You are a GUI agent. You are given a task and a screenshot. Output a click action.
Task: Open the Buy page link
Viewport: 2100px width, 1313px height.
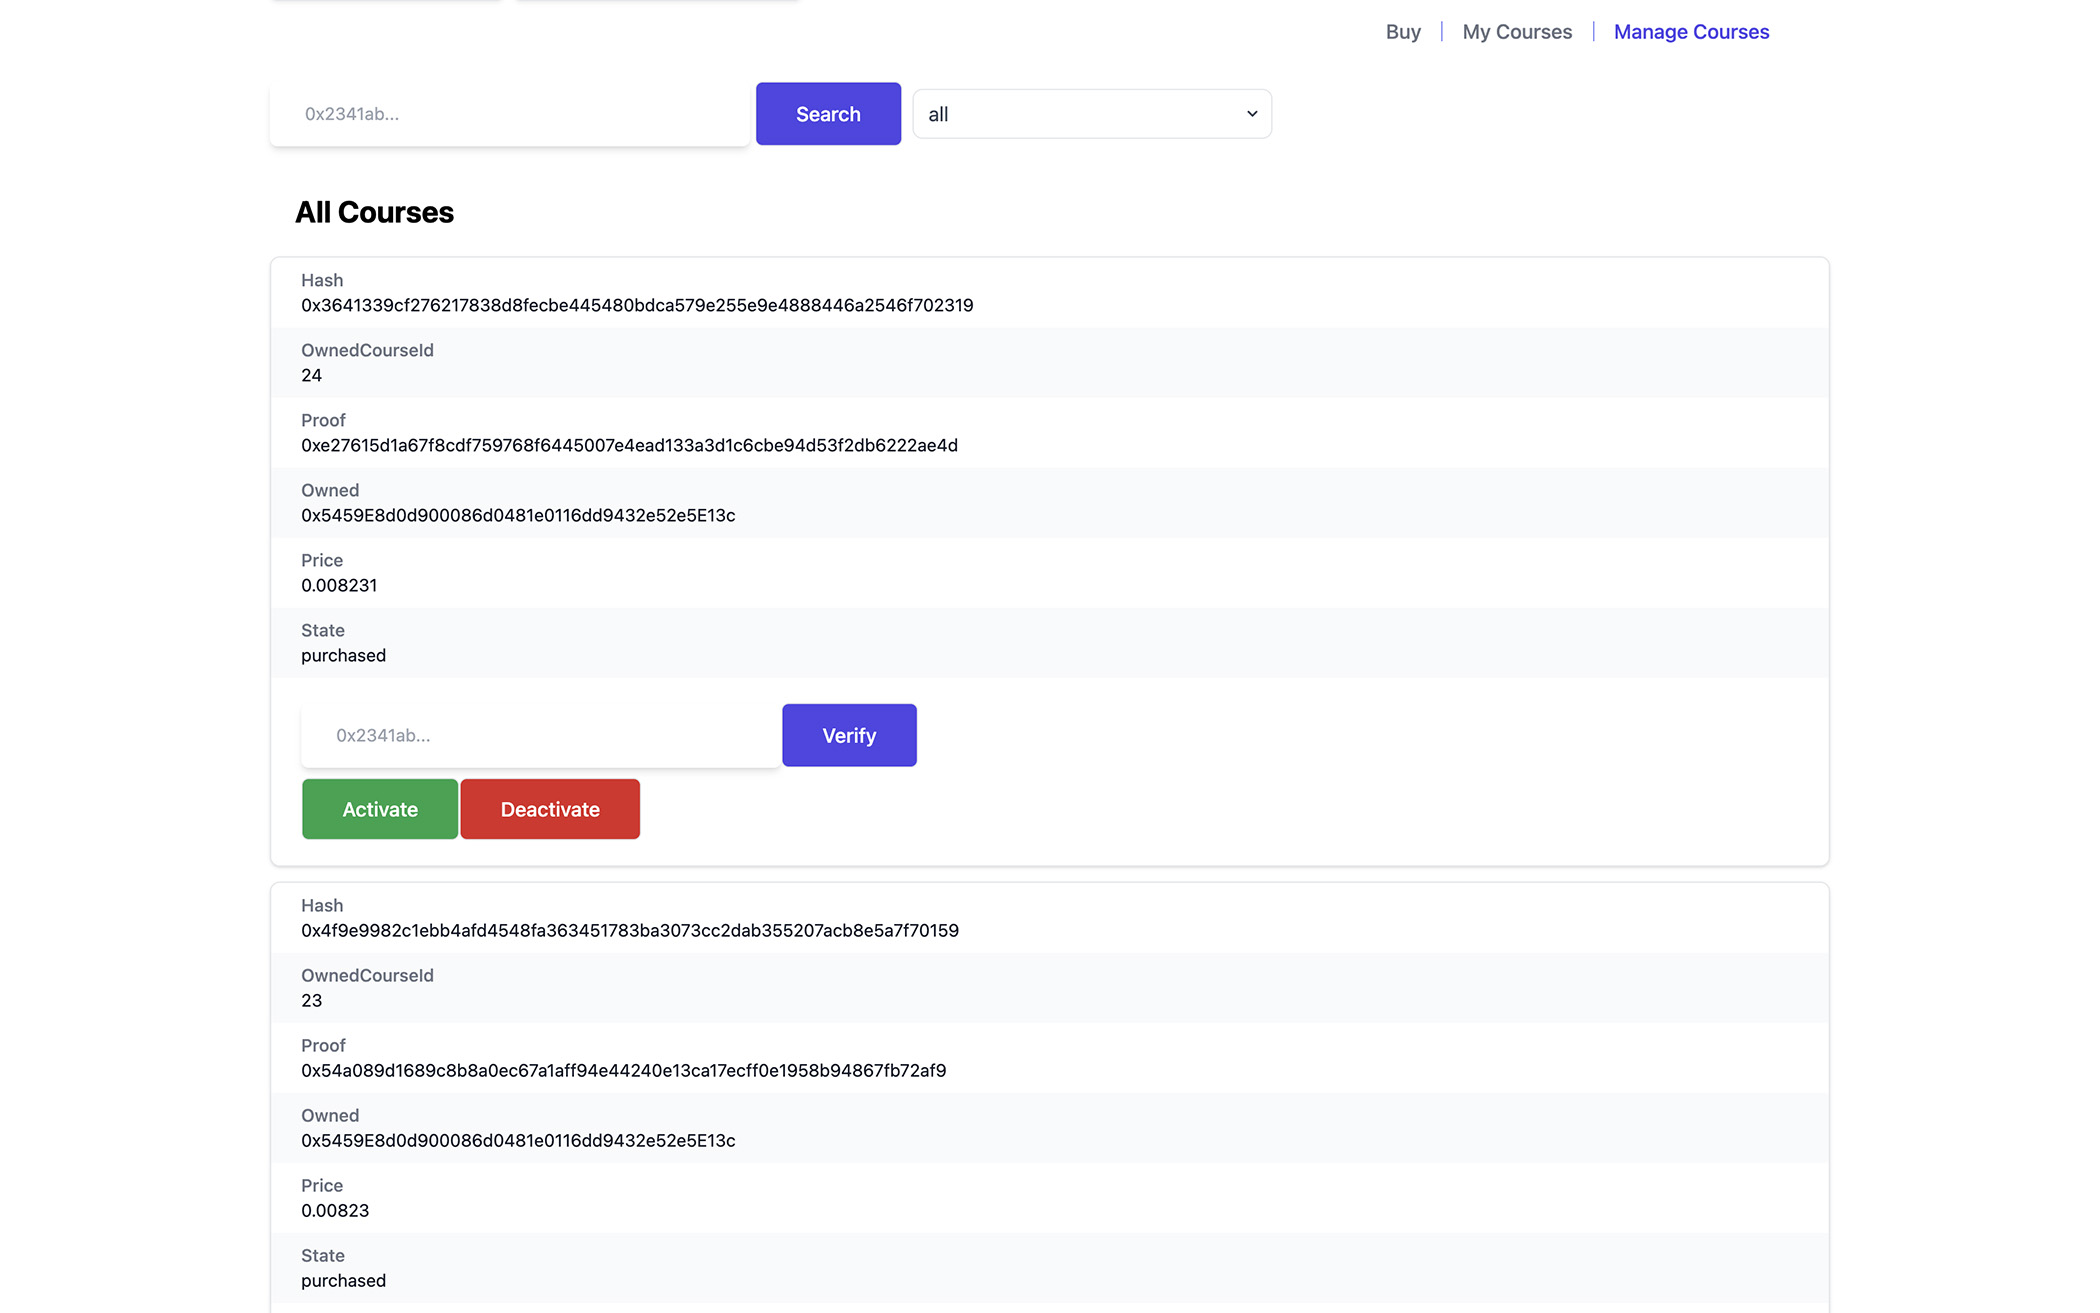coord(1402,32)
